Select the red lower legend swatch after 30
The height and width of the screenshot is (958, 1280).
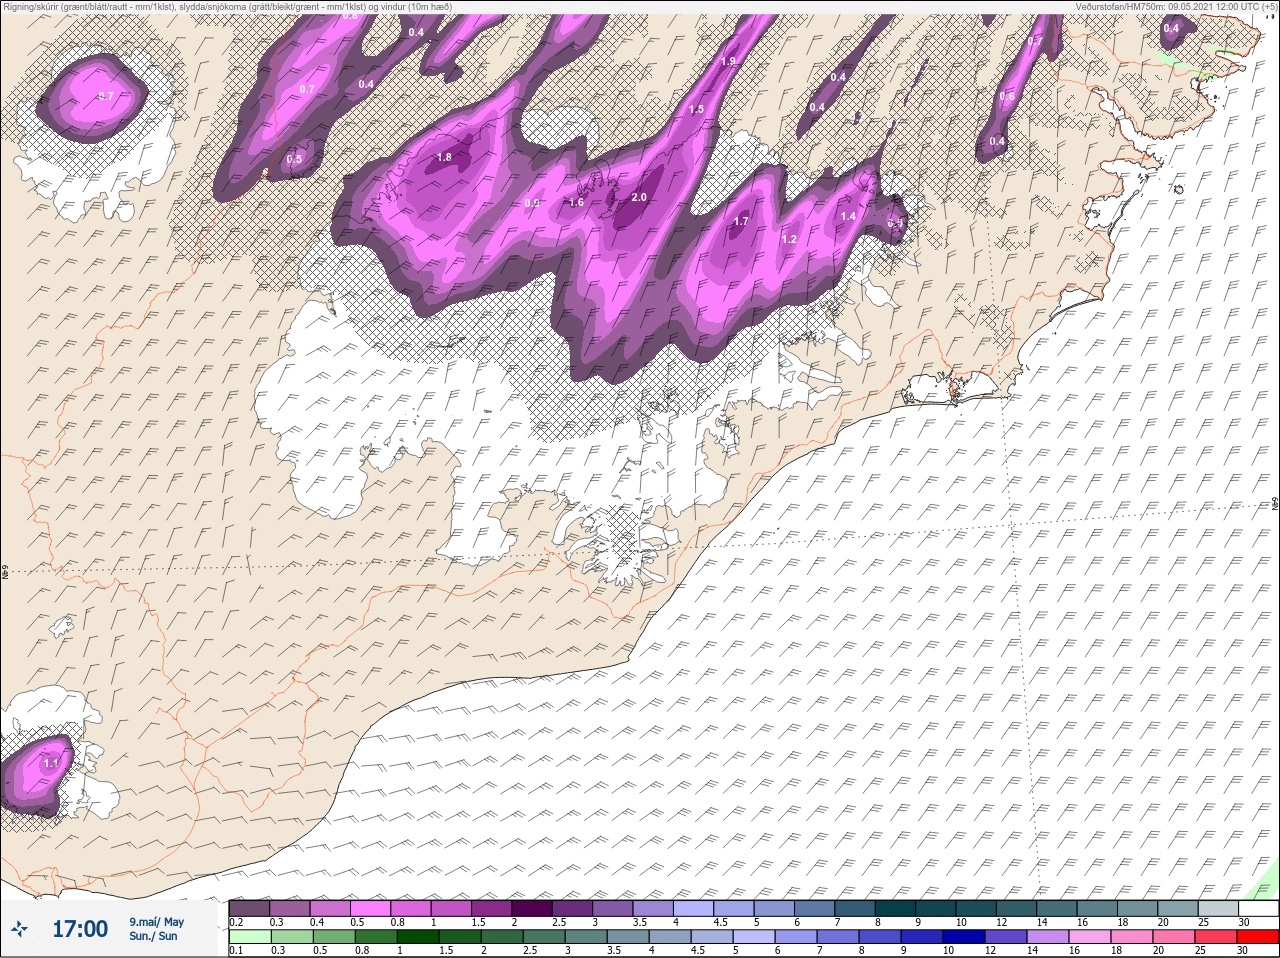tap(1258, 937)
